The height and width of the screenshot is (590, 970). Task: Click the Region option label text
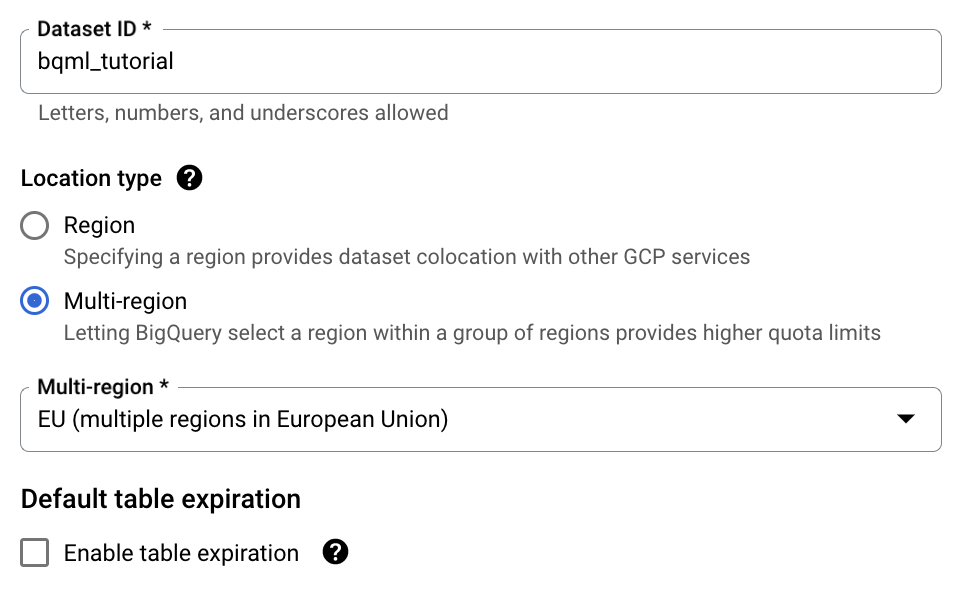pyautogui.click(x=99, y=225)
